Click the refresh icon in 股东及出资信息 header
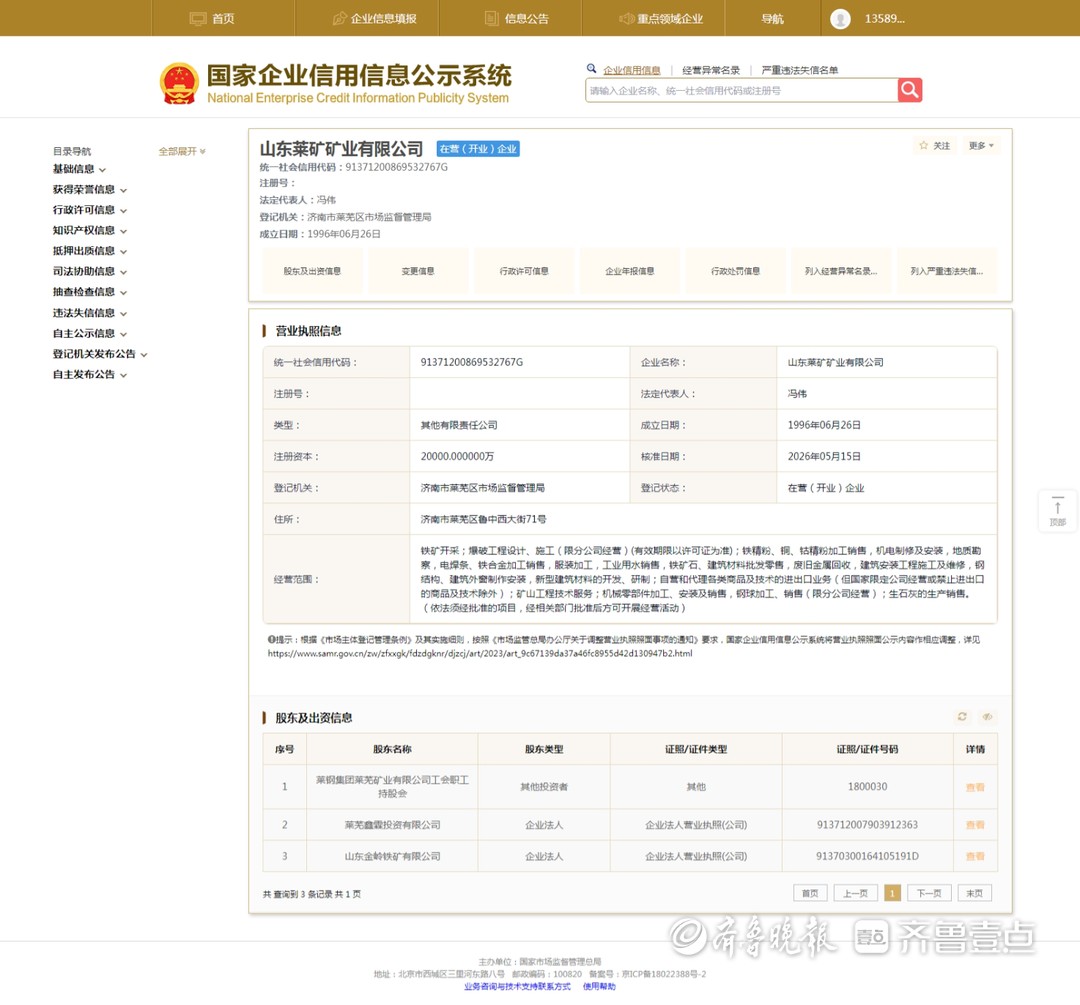 pos(962,717)
